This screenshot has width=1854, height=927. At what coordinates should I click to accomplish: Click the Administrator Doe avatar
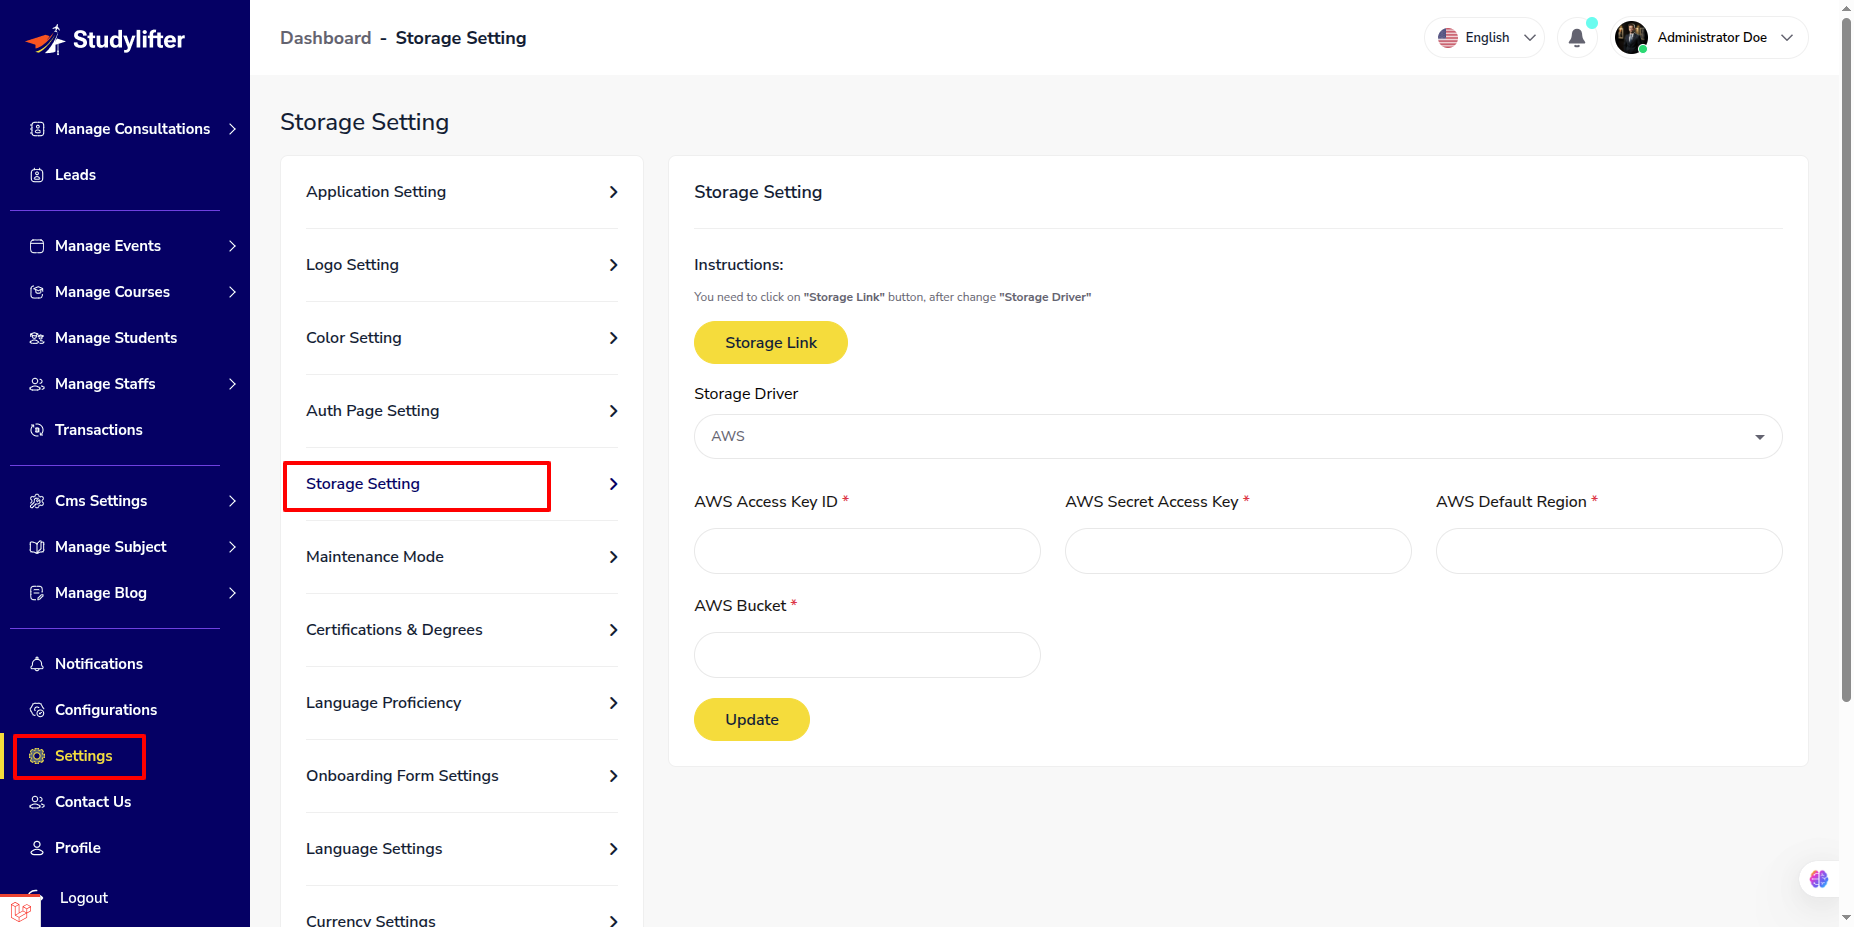pos(1631,38)
